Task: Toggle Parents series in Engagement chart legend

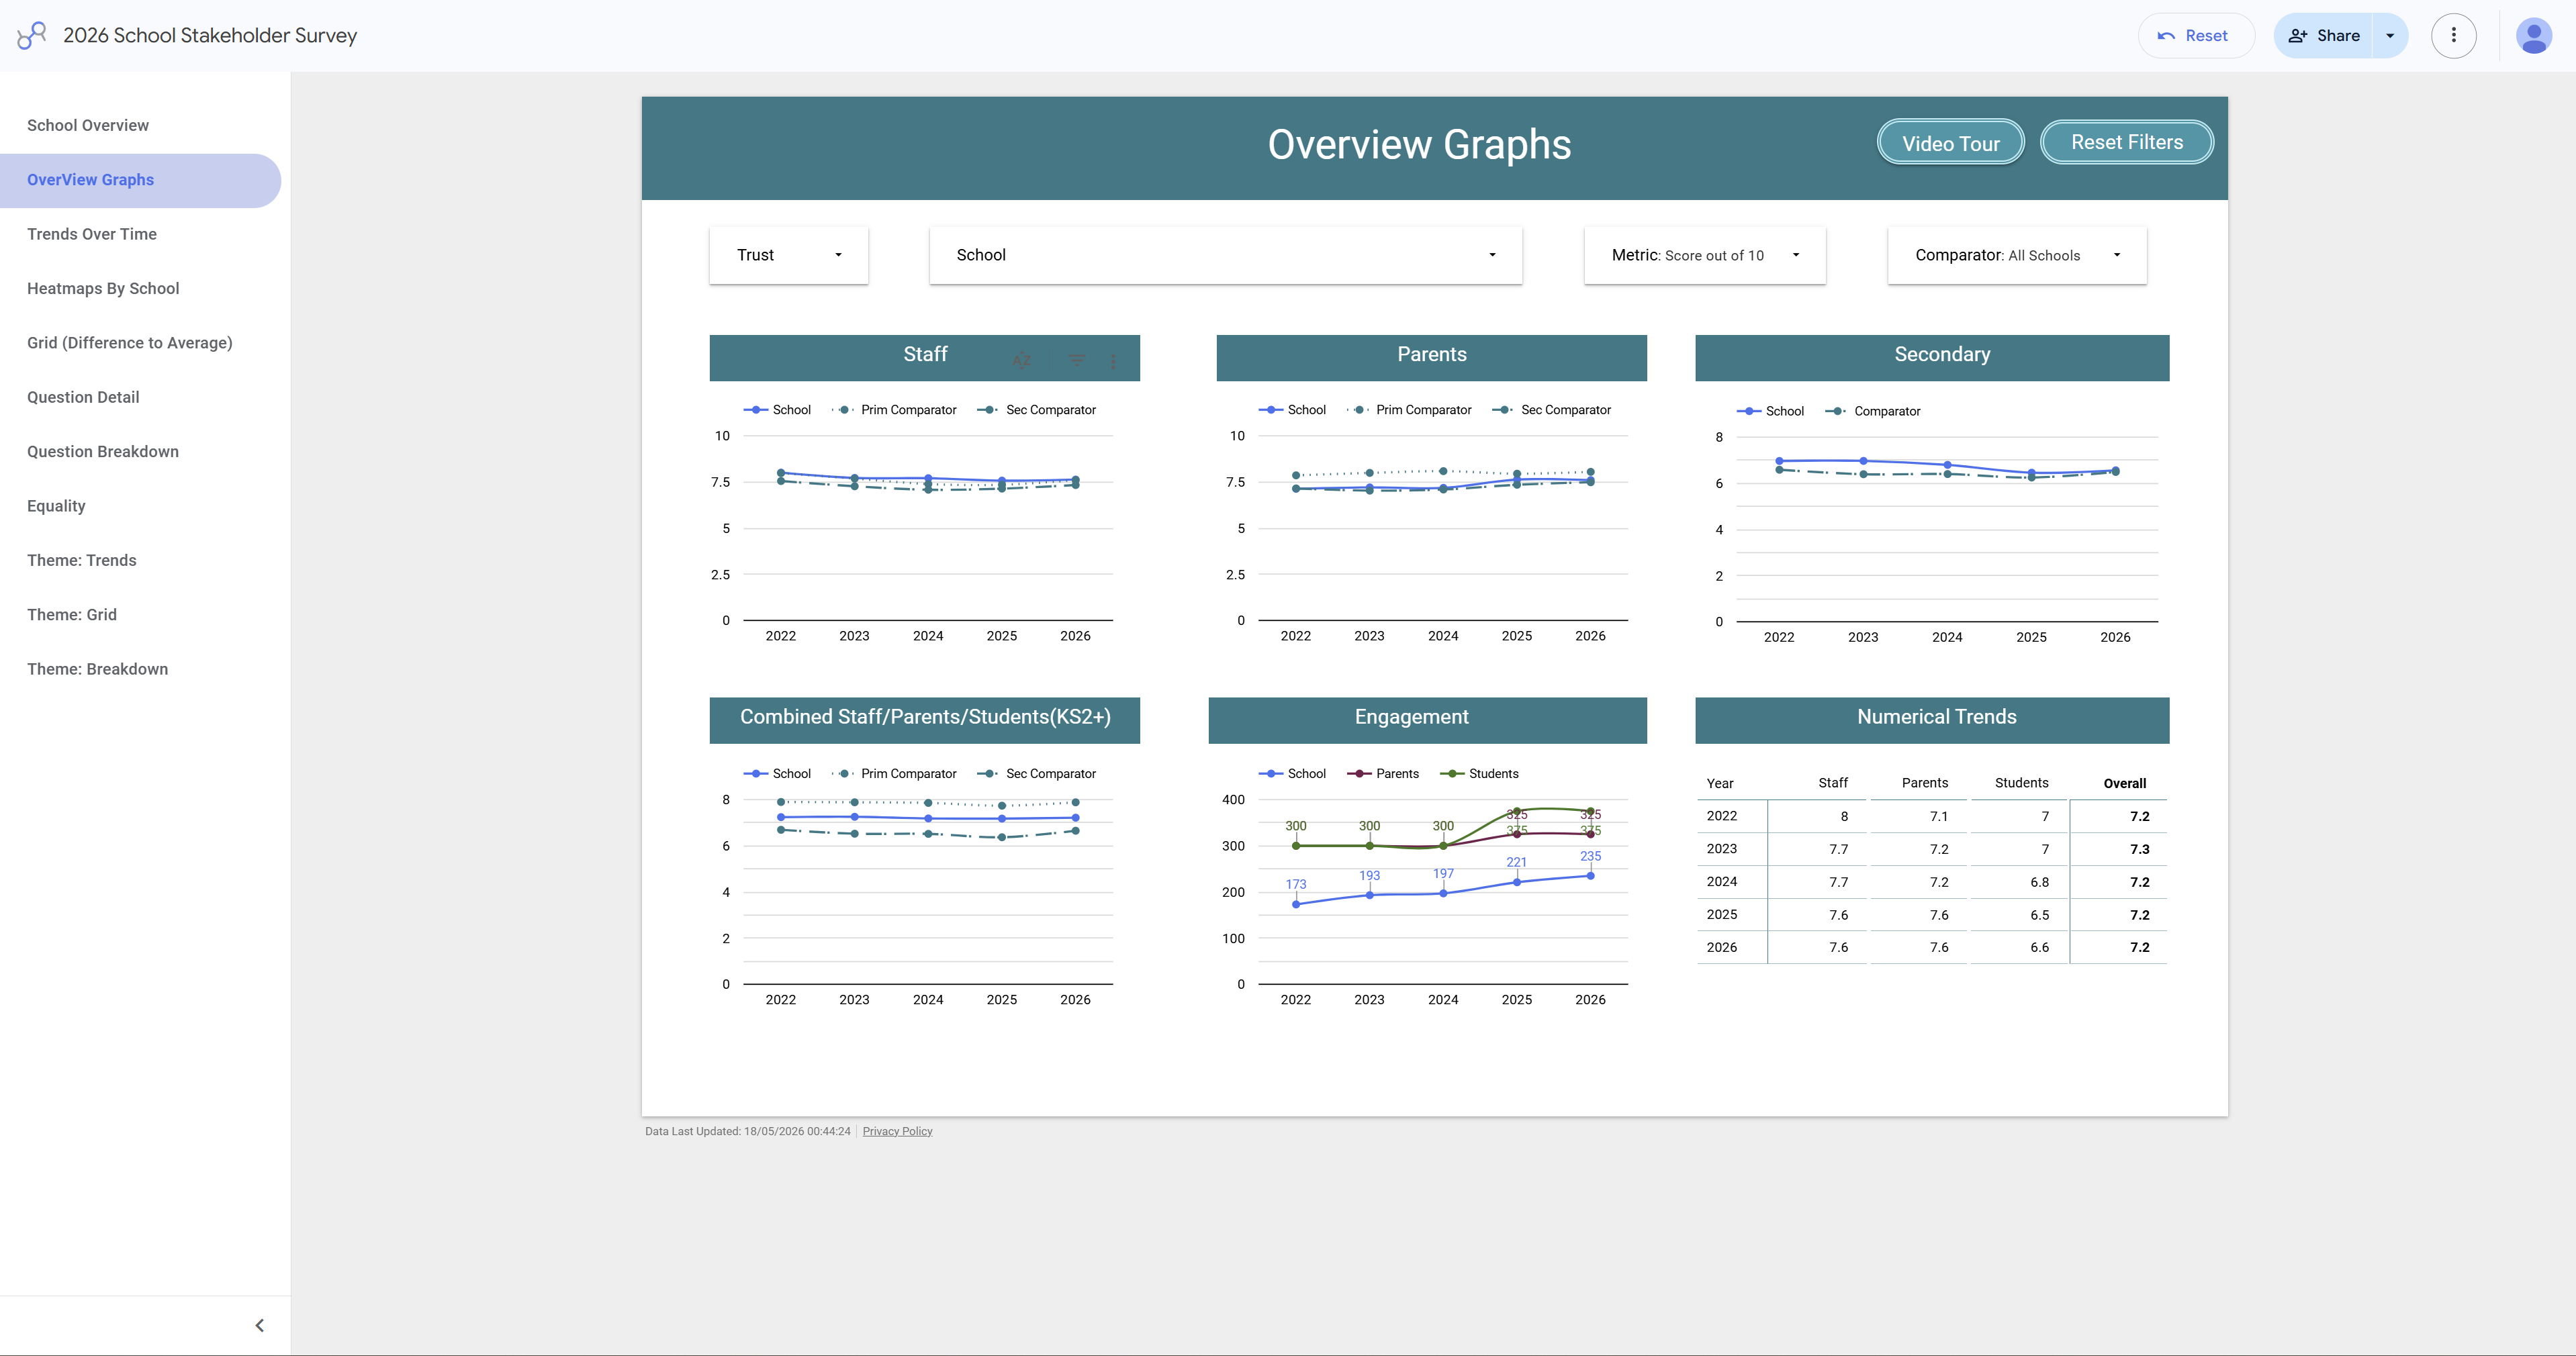Action: click(1383, 774)
